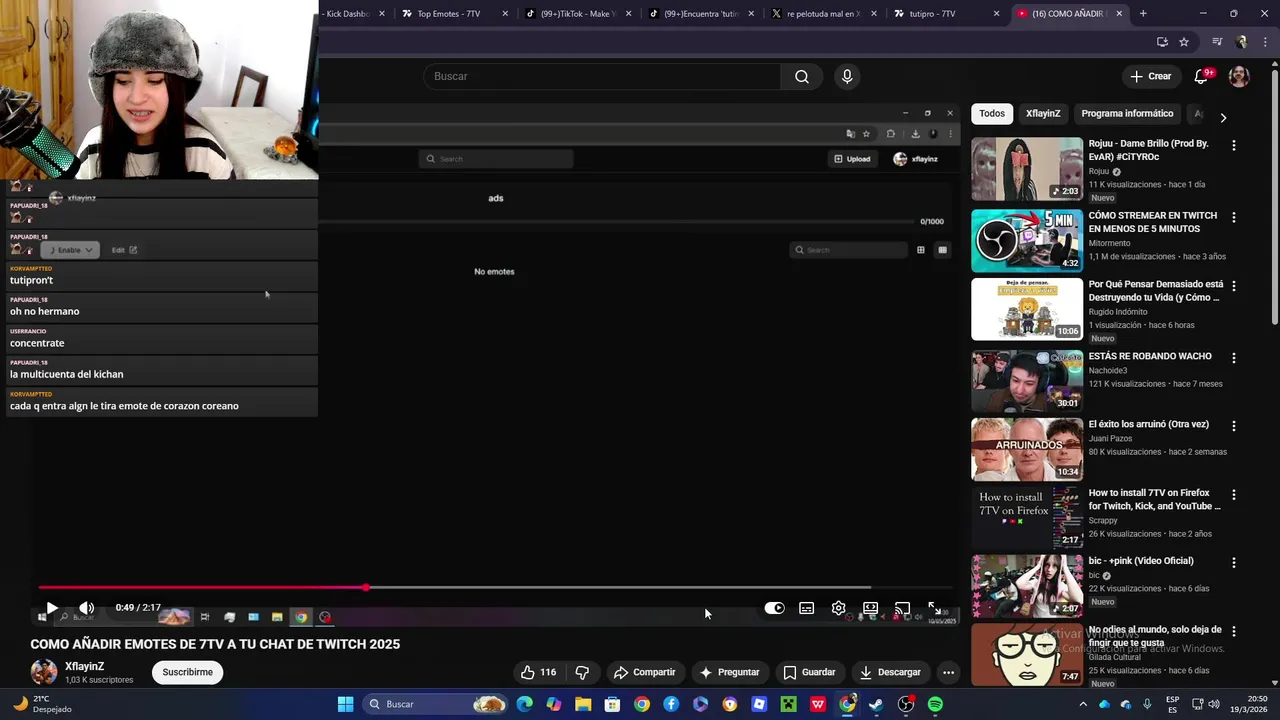Viewport: 1280px width, 720px height.
Task: Open Steam from the taskbar
Action: click(876, 704)
